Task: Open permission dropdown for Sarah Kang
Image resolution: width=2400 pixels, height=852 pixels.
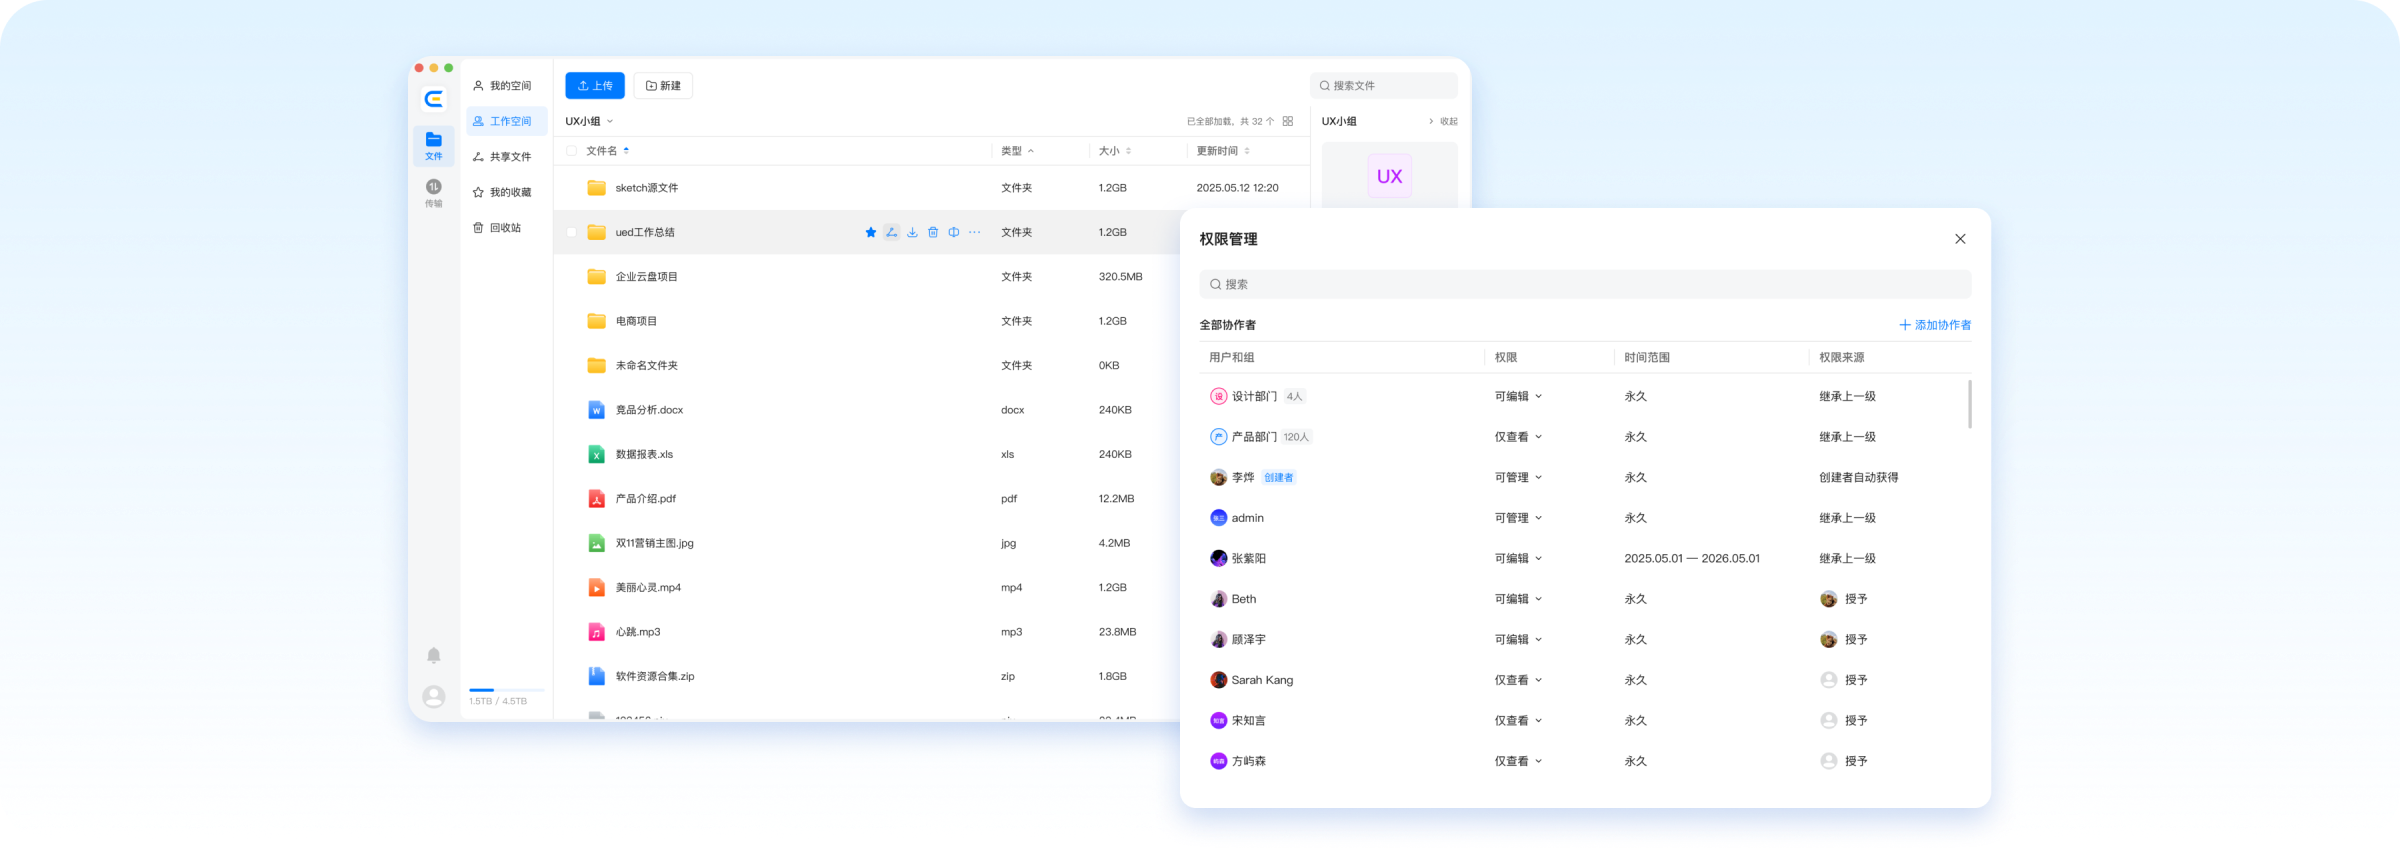Action: coord(1518,680)
